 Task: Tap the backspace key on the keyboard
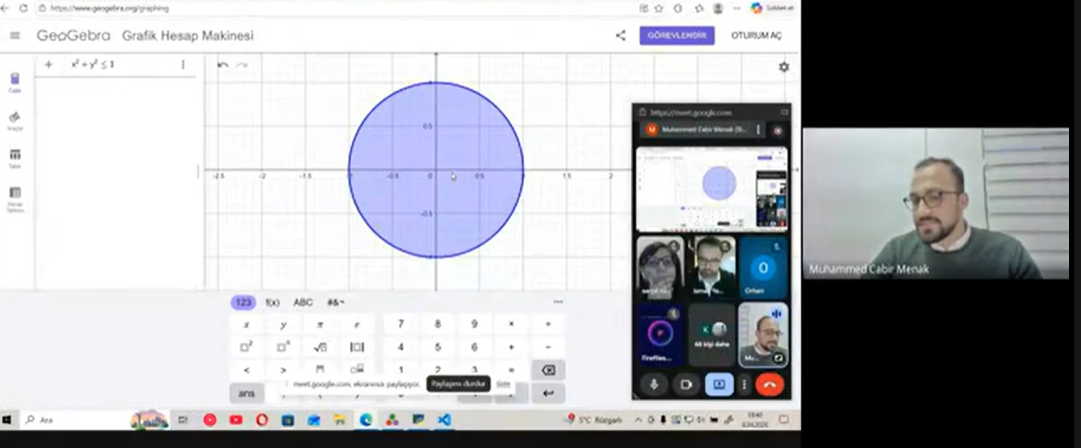tap(548, 370)
